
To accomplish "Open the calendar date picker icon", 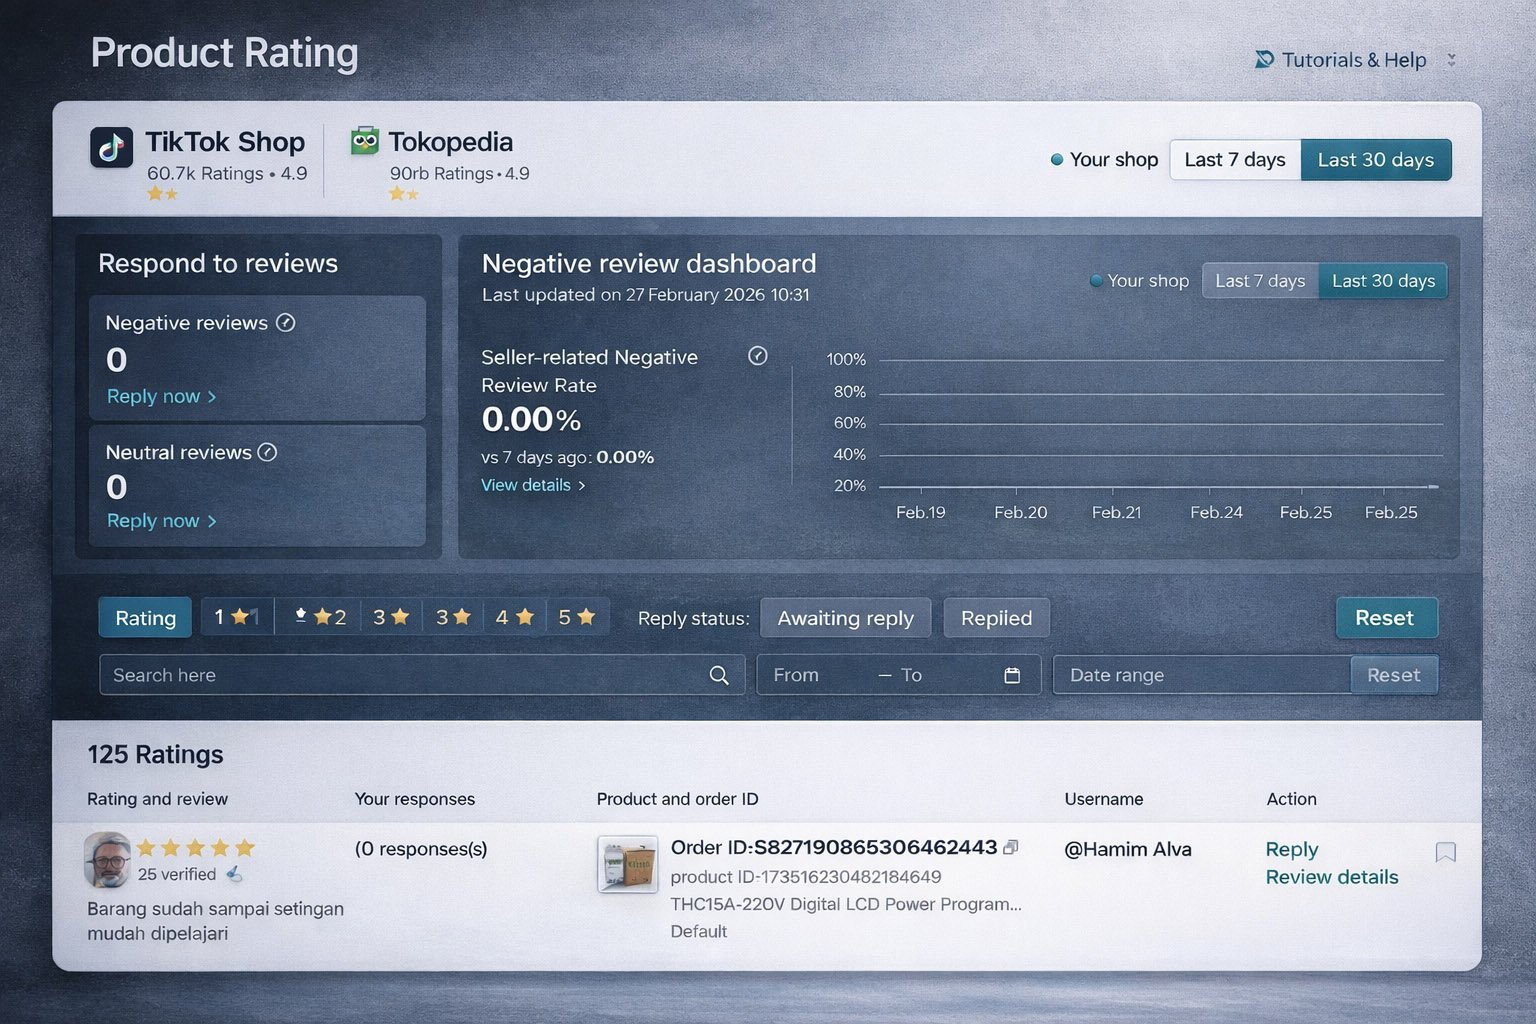I will pyautogui.click(x=1012, y=675).
